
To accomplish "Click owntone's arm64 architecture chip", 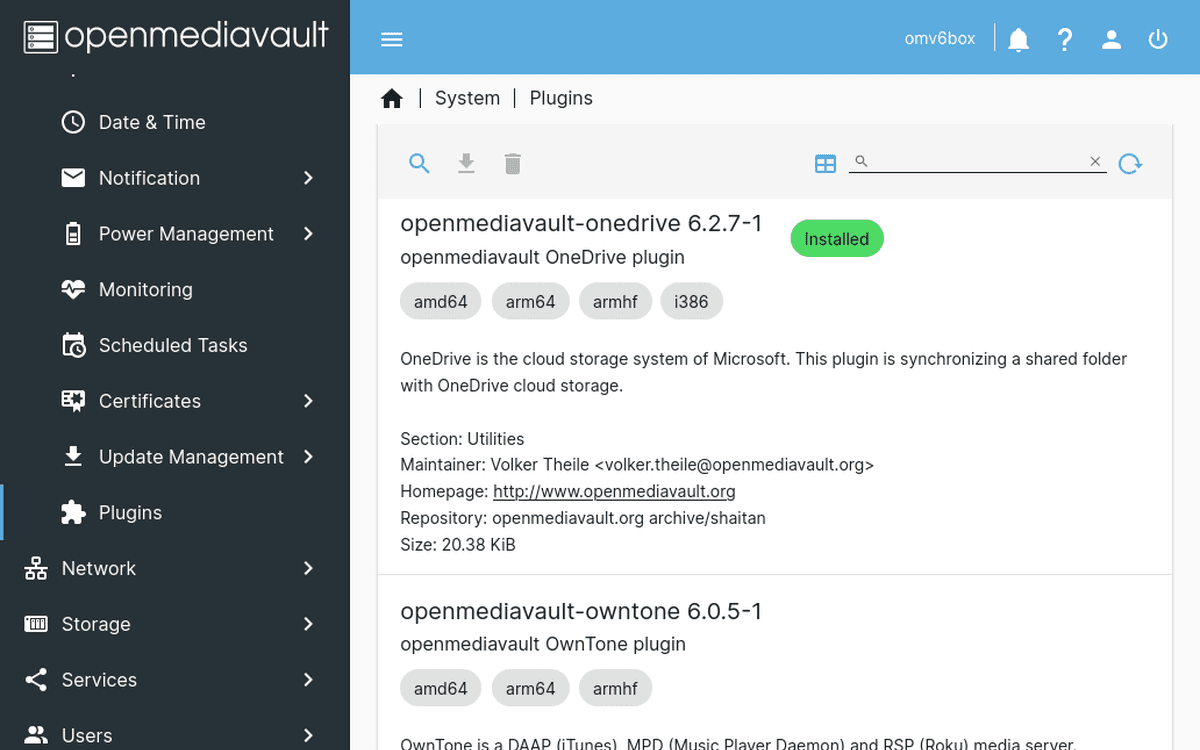I will tap(530, 688).
